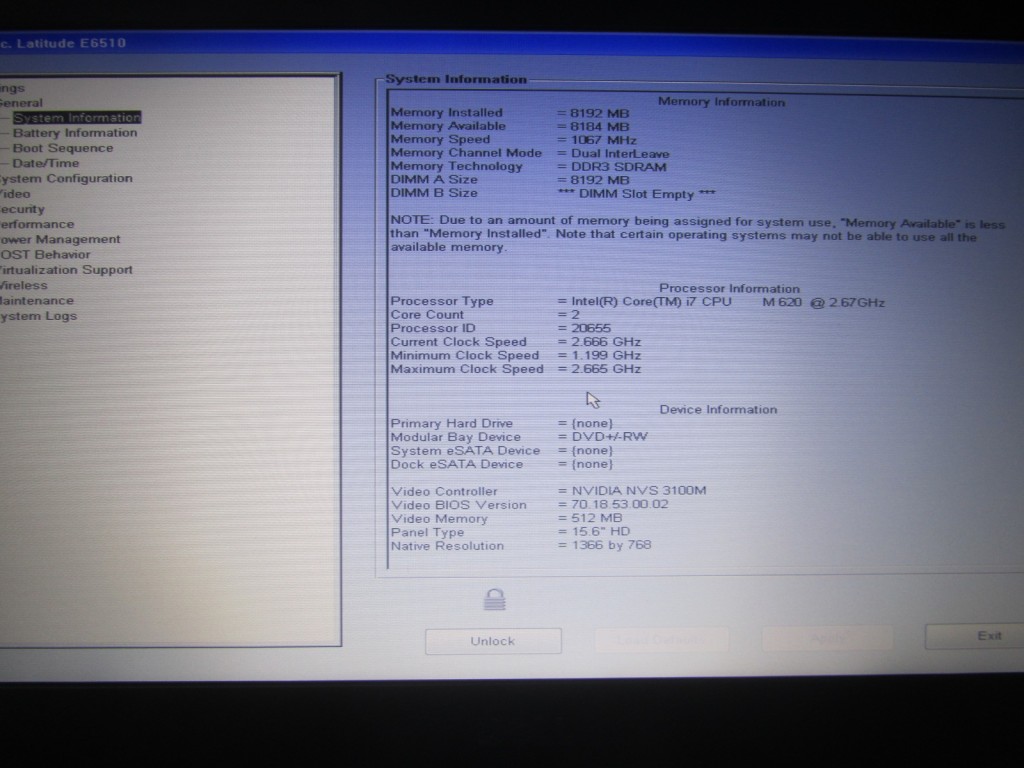Viewport: 1024px width, 768px height.
Task: Expand Power Management category
Action: point(60,239)
